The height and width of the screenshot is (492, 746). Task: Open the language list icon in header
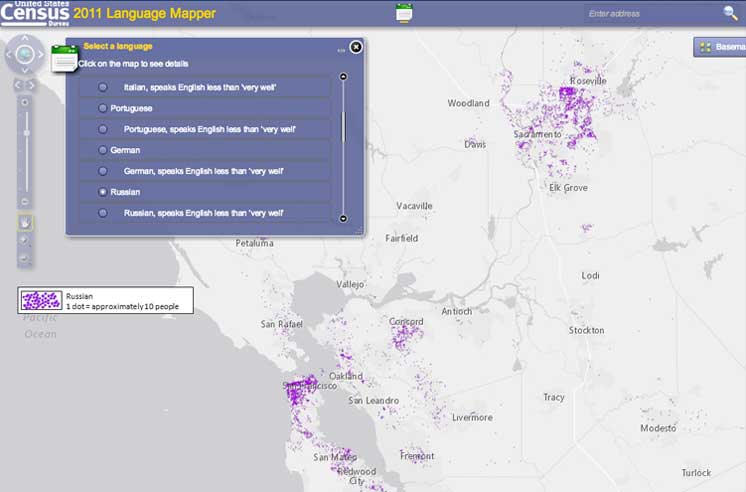(404, 12)
